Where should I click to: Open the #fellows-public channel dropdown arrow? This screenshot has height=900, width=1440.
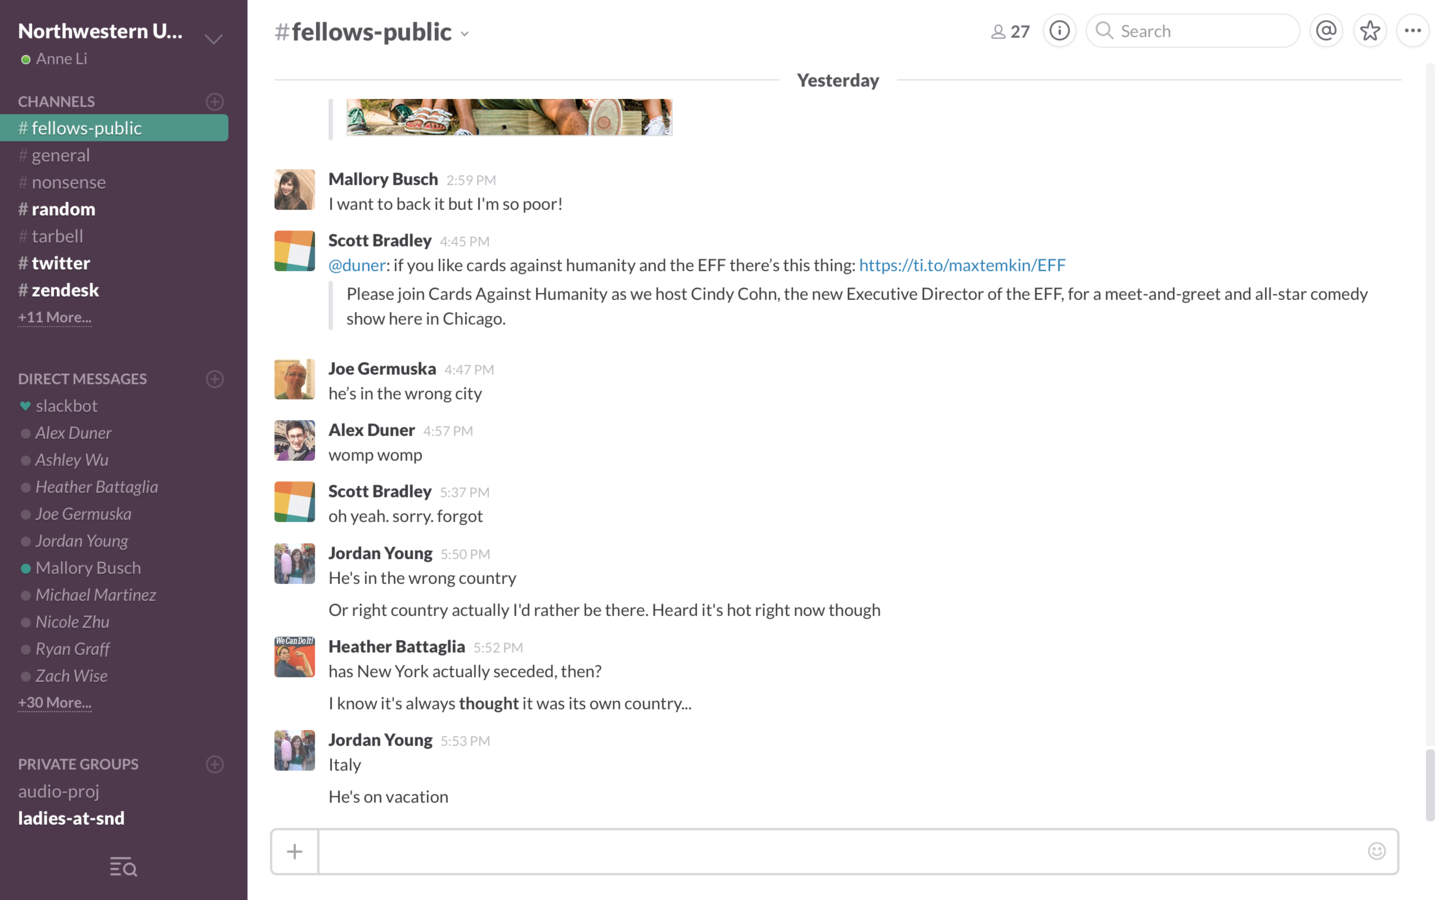(464, 34)
